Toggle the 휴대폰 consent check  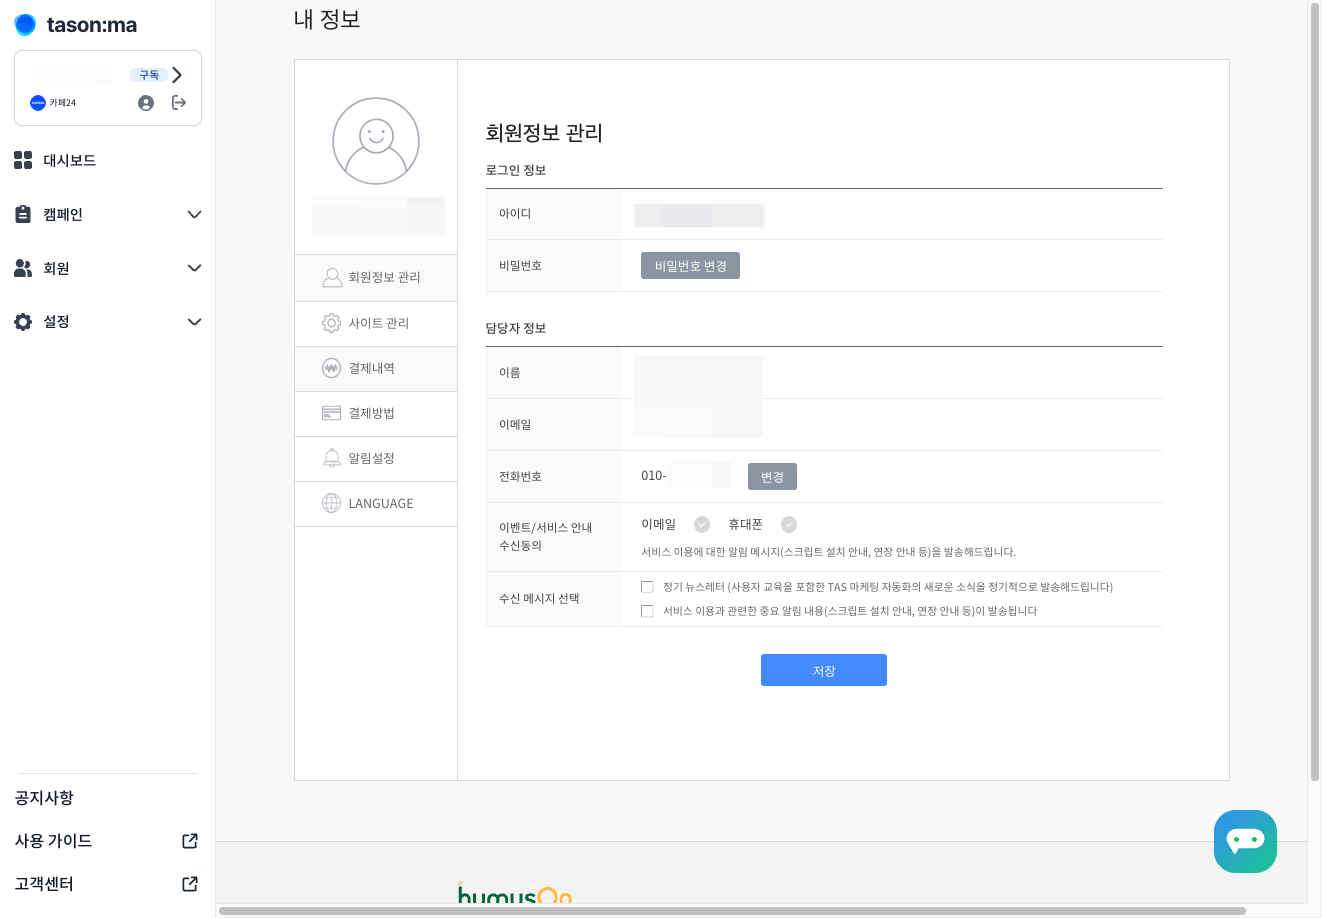[x=789, y=524]
